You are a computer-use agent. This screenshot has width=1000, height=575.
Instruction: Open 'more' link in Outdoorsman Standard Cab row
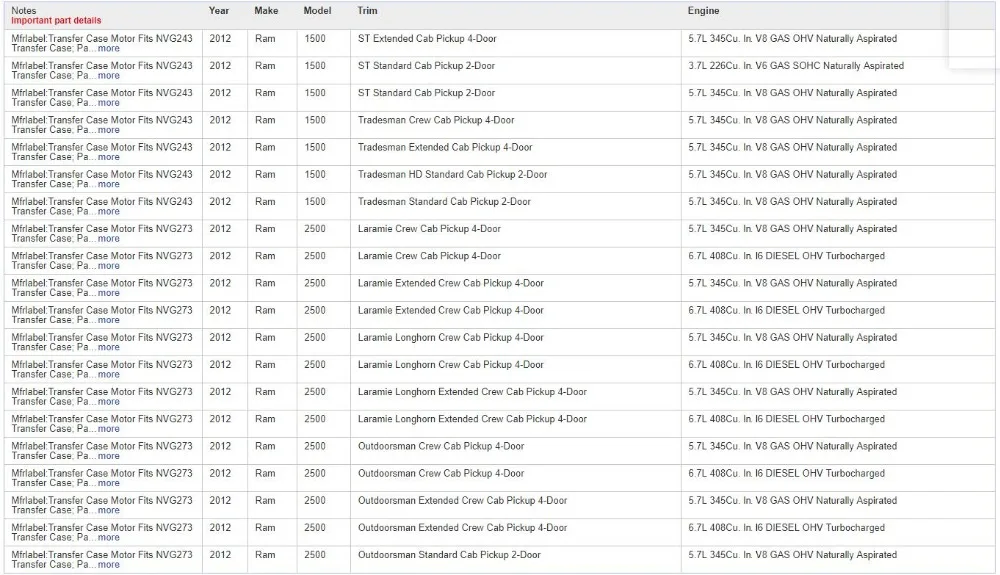(x=108, y=565)
